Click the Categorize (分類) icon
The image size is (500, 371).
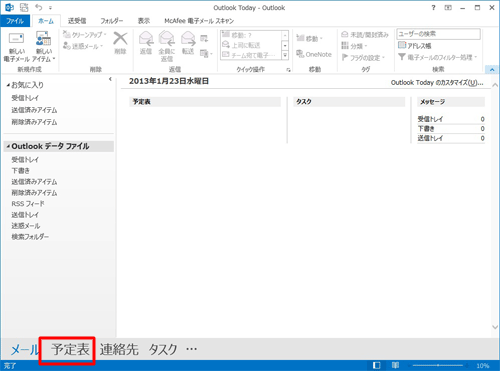[345, 46]
